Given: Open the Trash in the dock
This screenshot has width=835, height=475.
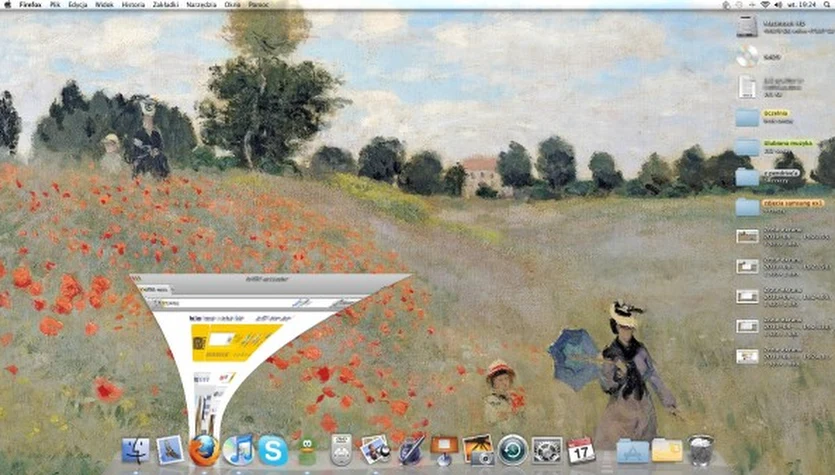Looking at the screenshot, I should (701, 450).
